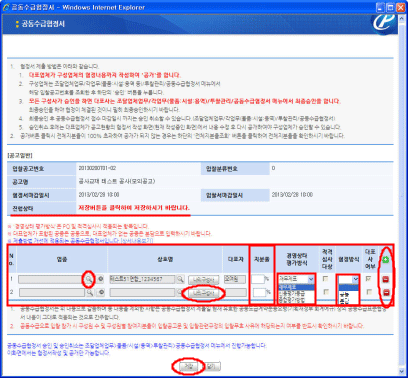Click the magnifier search icon in row 1's first column
The width and height of the screenshot is (408, 382).
click(89, 279)
